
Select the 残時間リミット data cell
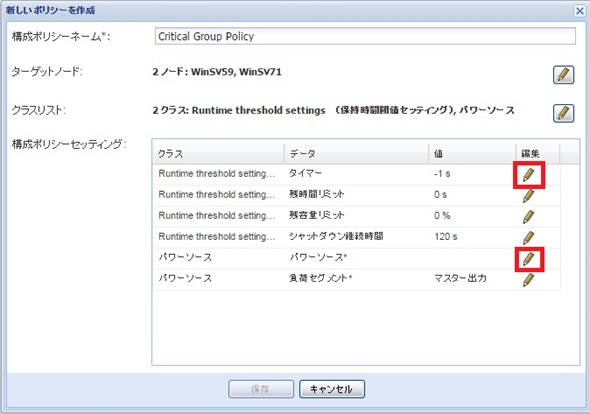tap(356, 195)
